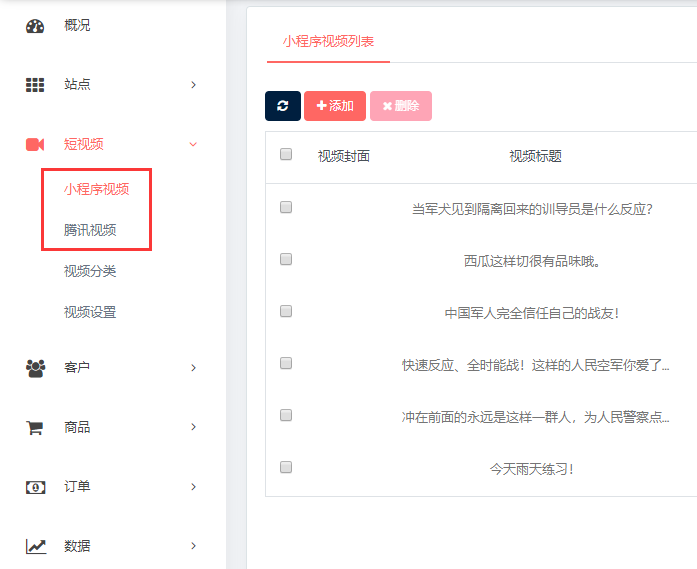This screenshot has width=697, height=569.
Task: Click the people icon beside 客户
Action: tap(36, 368)
